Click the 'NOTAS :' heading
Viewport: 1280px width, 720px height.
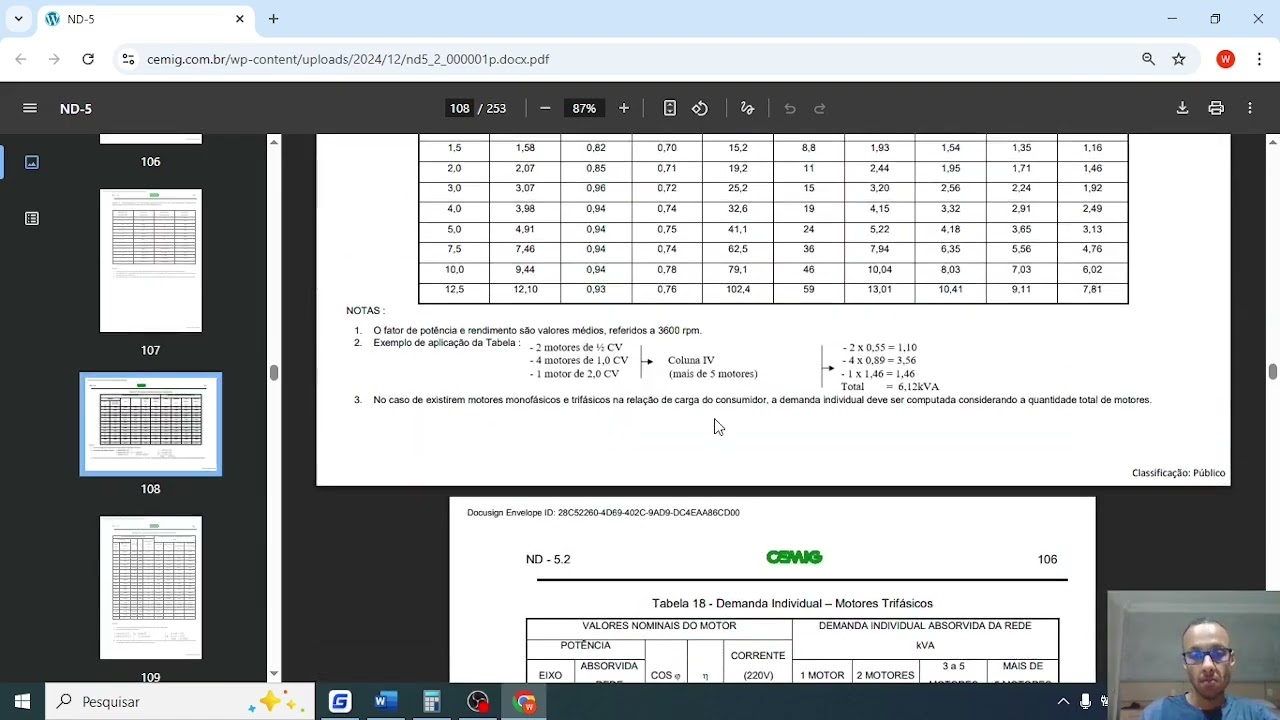coord(365,311)
